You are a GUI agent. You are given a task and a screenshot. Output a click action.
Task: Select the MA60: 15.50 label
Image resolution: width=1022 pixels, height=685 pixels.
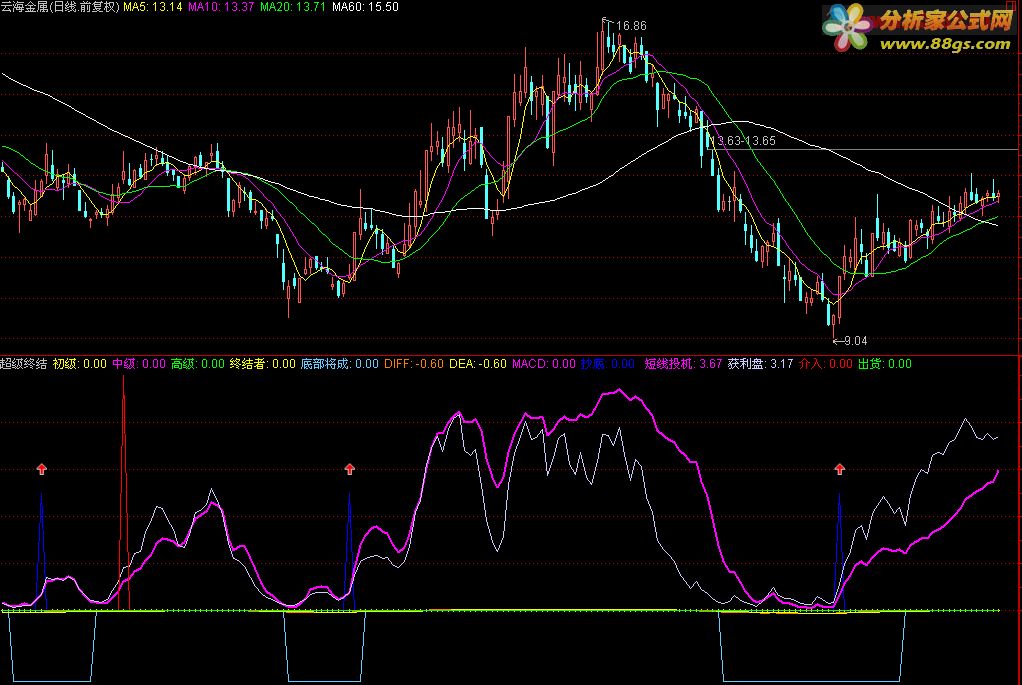[x=365, y=7]
